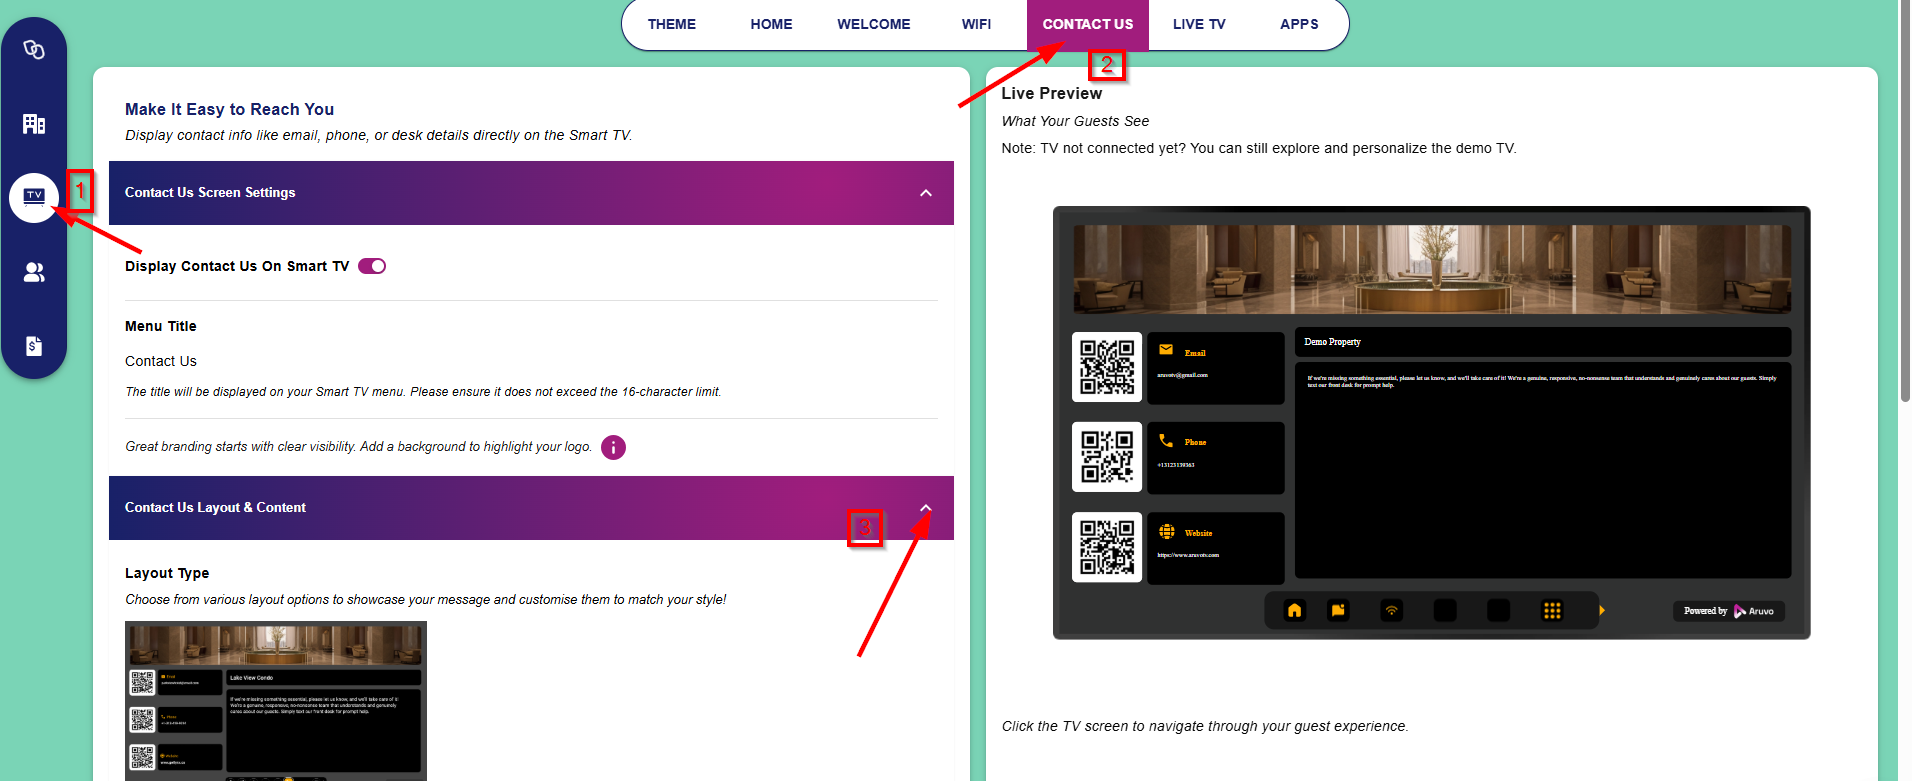The height and width of the screenshot is (781, 1912).
Task: Click the linked-circles logo icon in sidebar
Action: tap(34, 49)
